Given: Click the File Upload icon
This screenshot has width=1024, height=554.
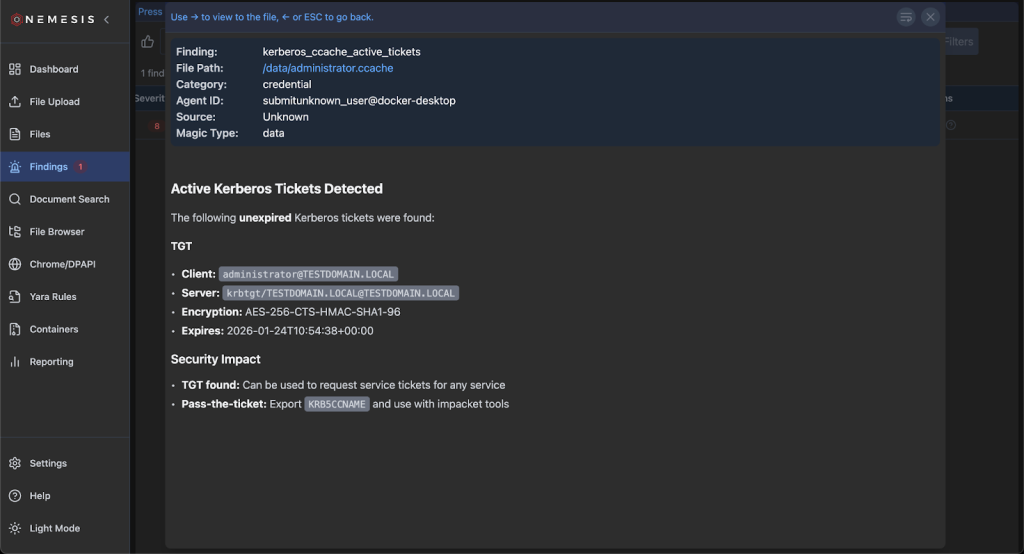Looking at the screenshot, I should (15, 102).
